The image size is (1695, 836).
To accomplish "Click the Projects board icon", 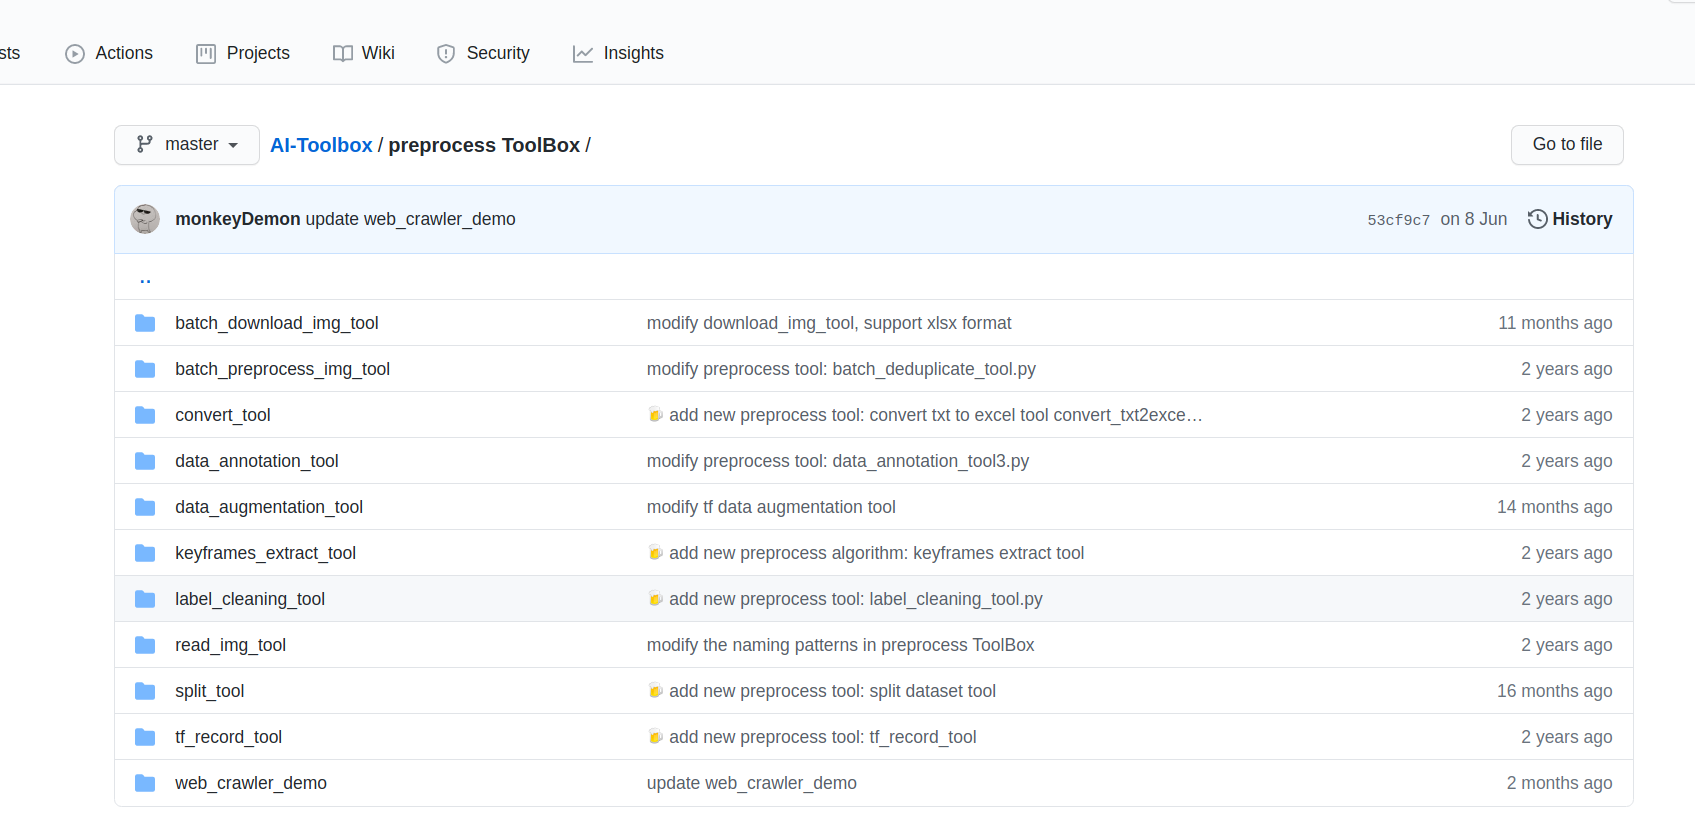I will click(206, 54).
